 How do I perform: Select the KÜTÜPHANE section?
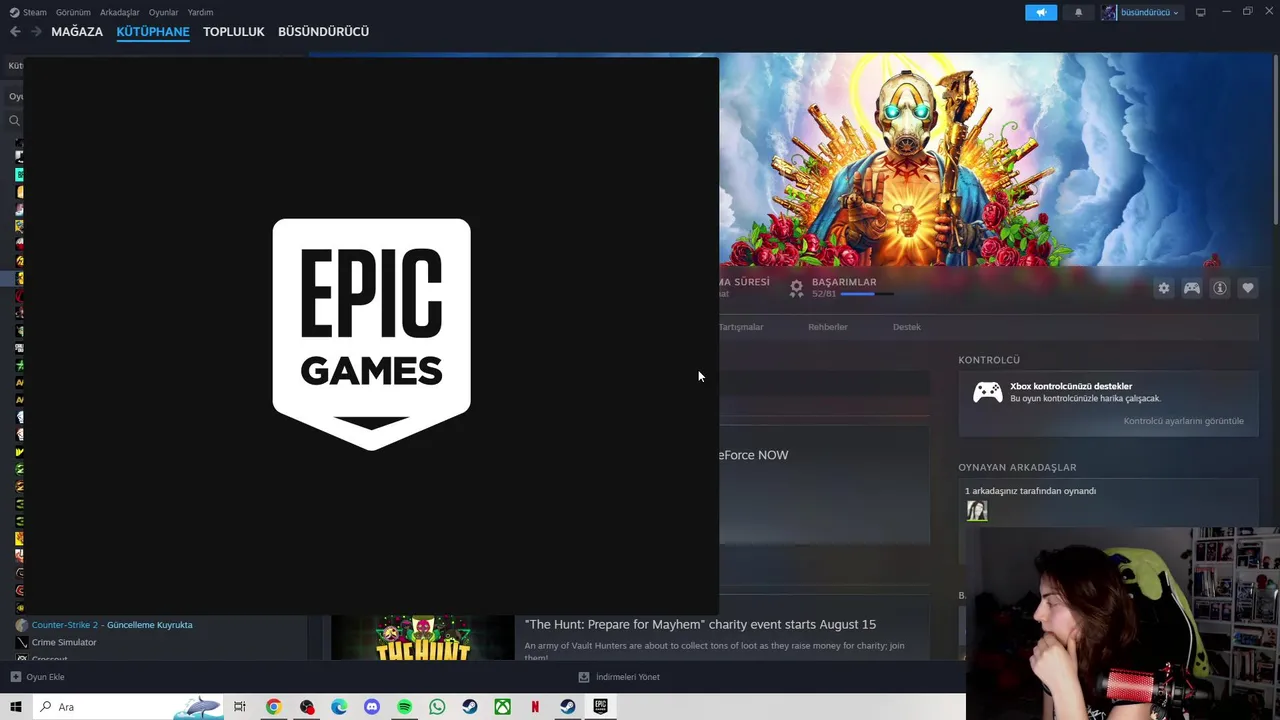pos(153,32)
